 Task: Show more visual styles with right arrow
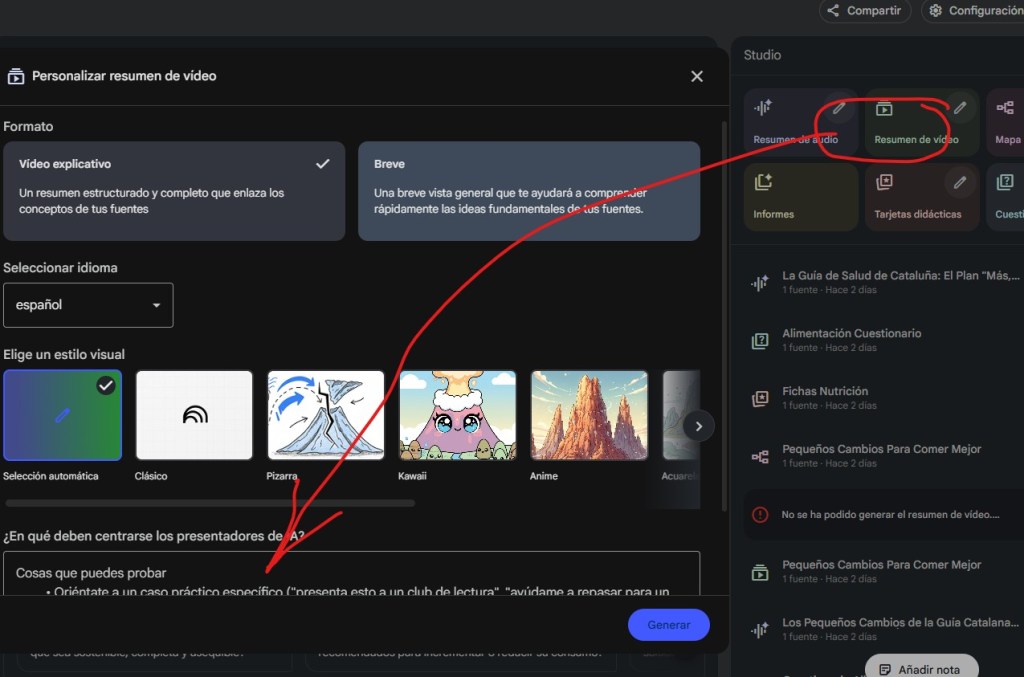(699, 426)
